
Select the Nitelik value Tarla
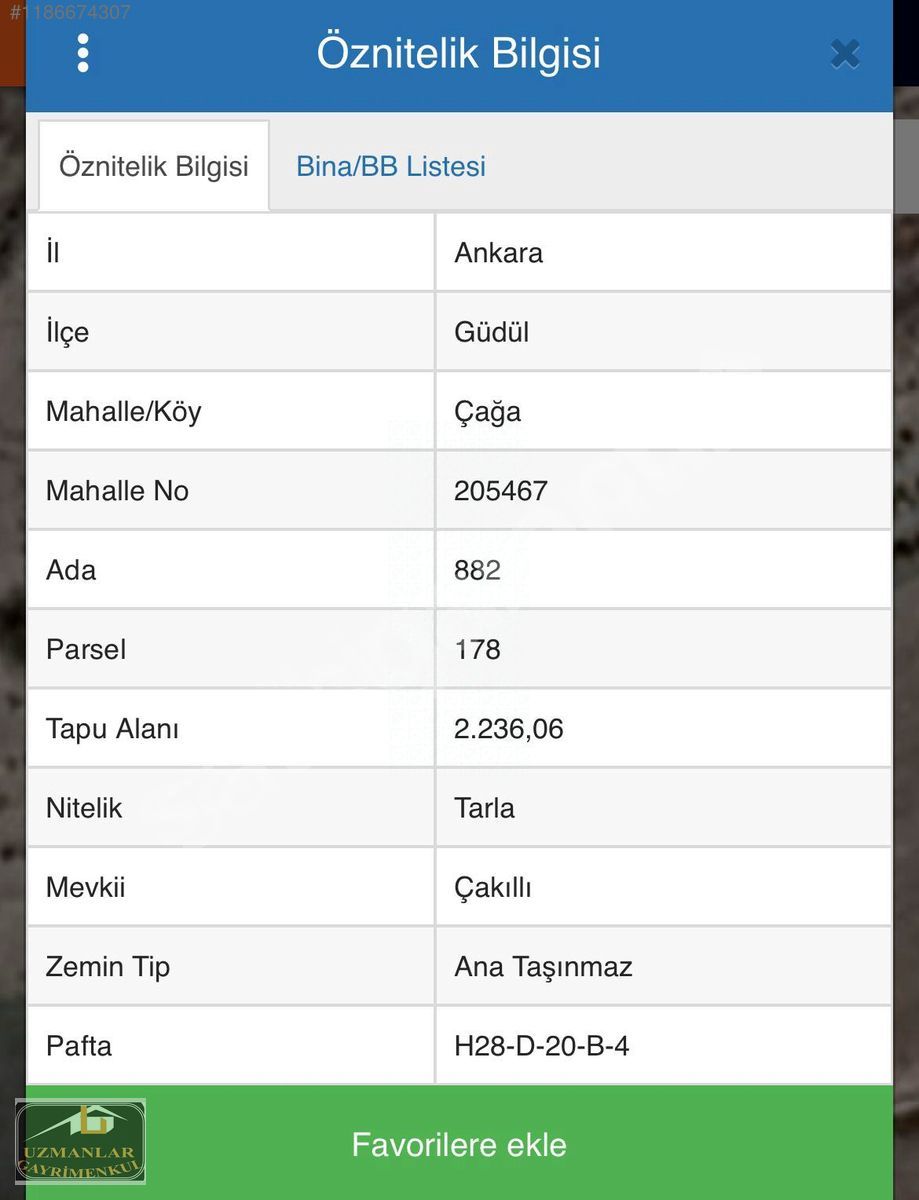tap(485, 808)
